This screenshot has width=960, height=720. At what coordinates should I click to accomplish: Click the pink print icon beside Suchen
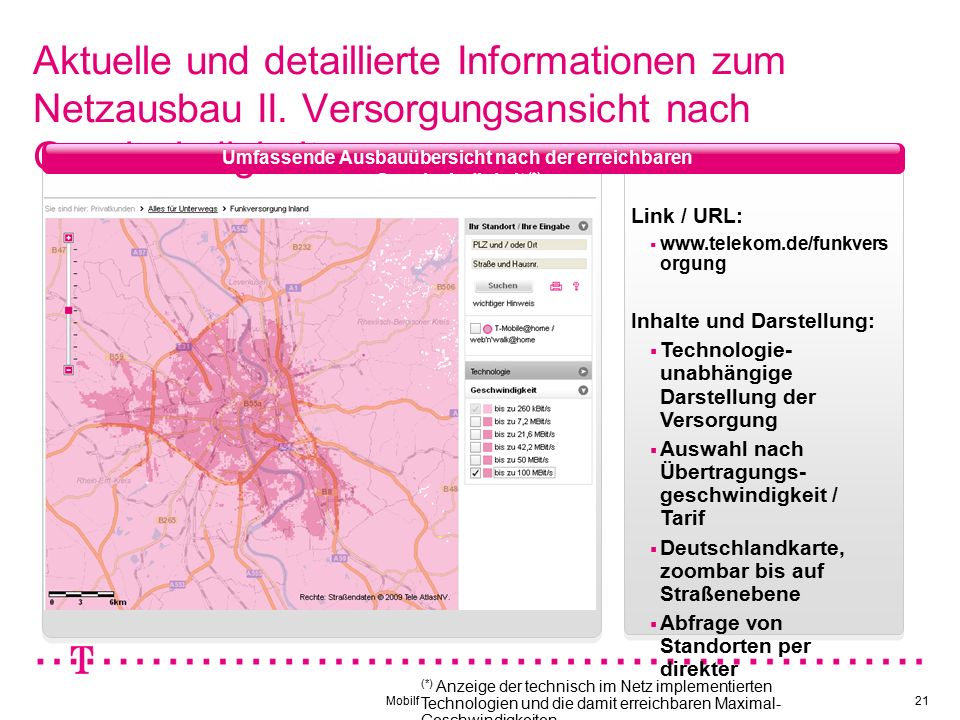[x=556, y=286]
